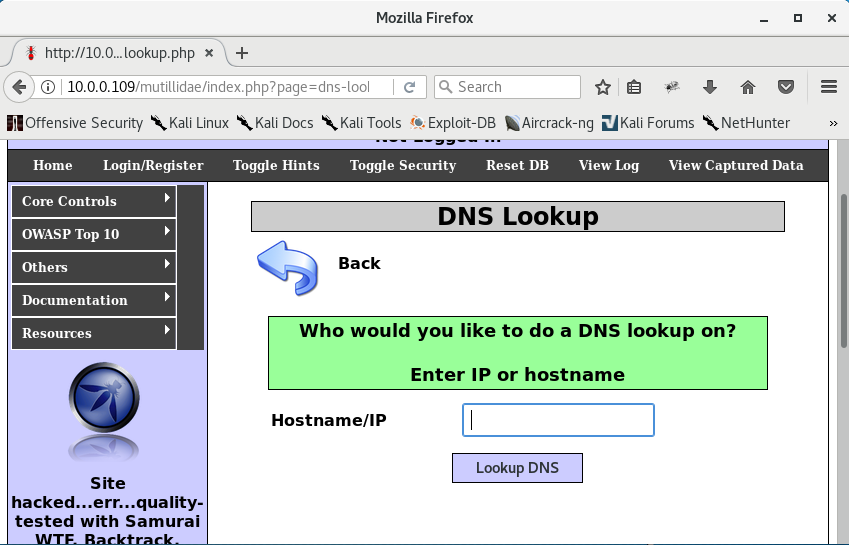
Task: Select the lookup.php browser tab
Action: (x=119, y=53)
